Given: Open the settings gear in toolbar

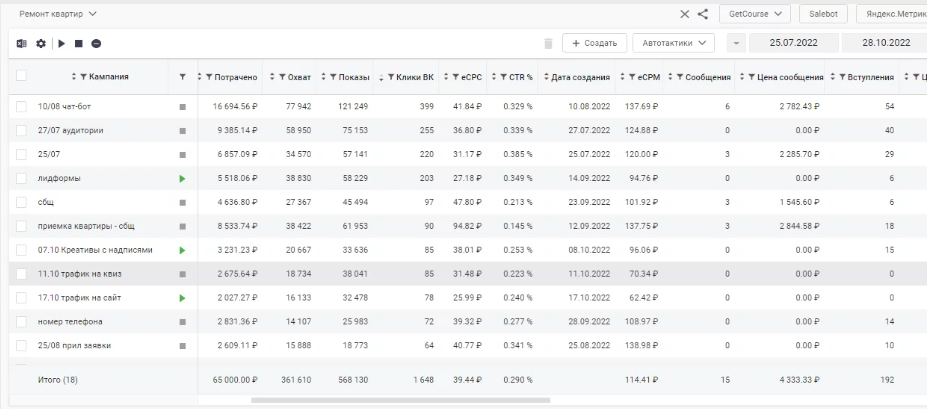Looking at the screenshot, I should pos(41,44).
